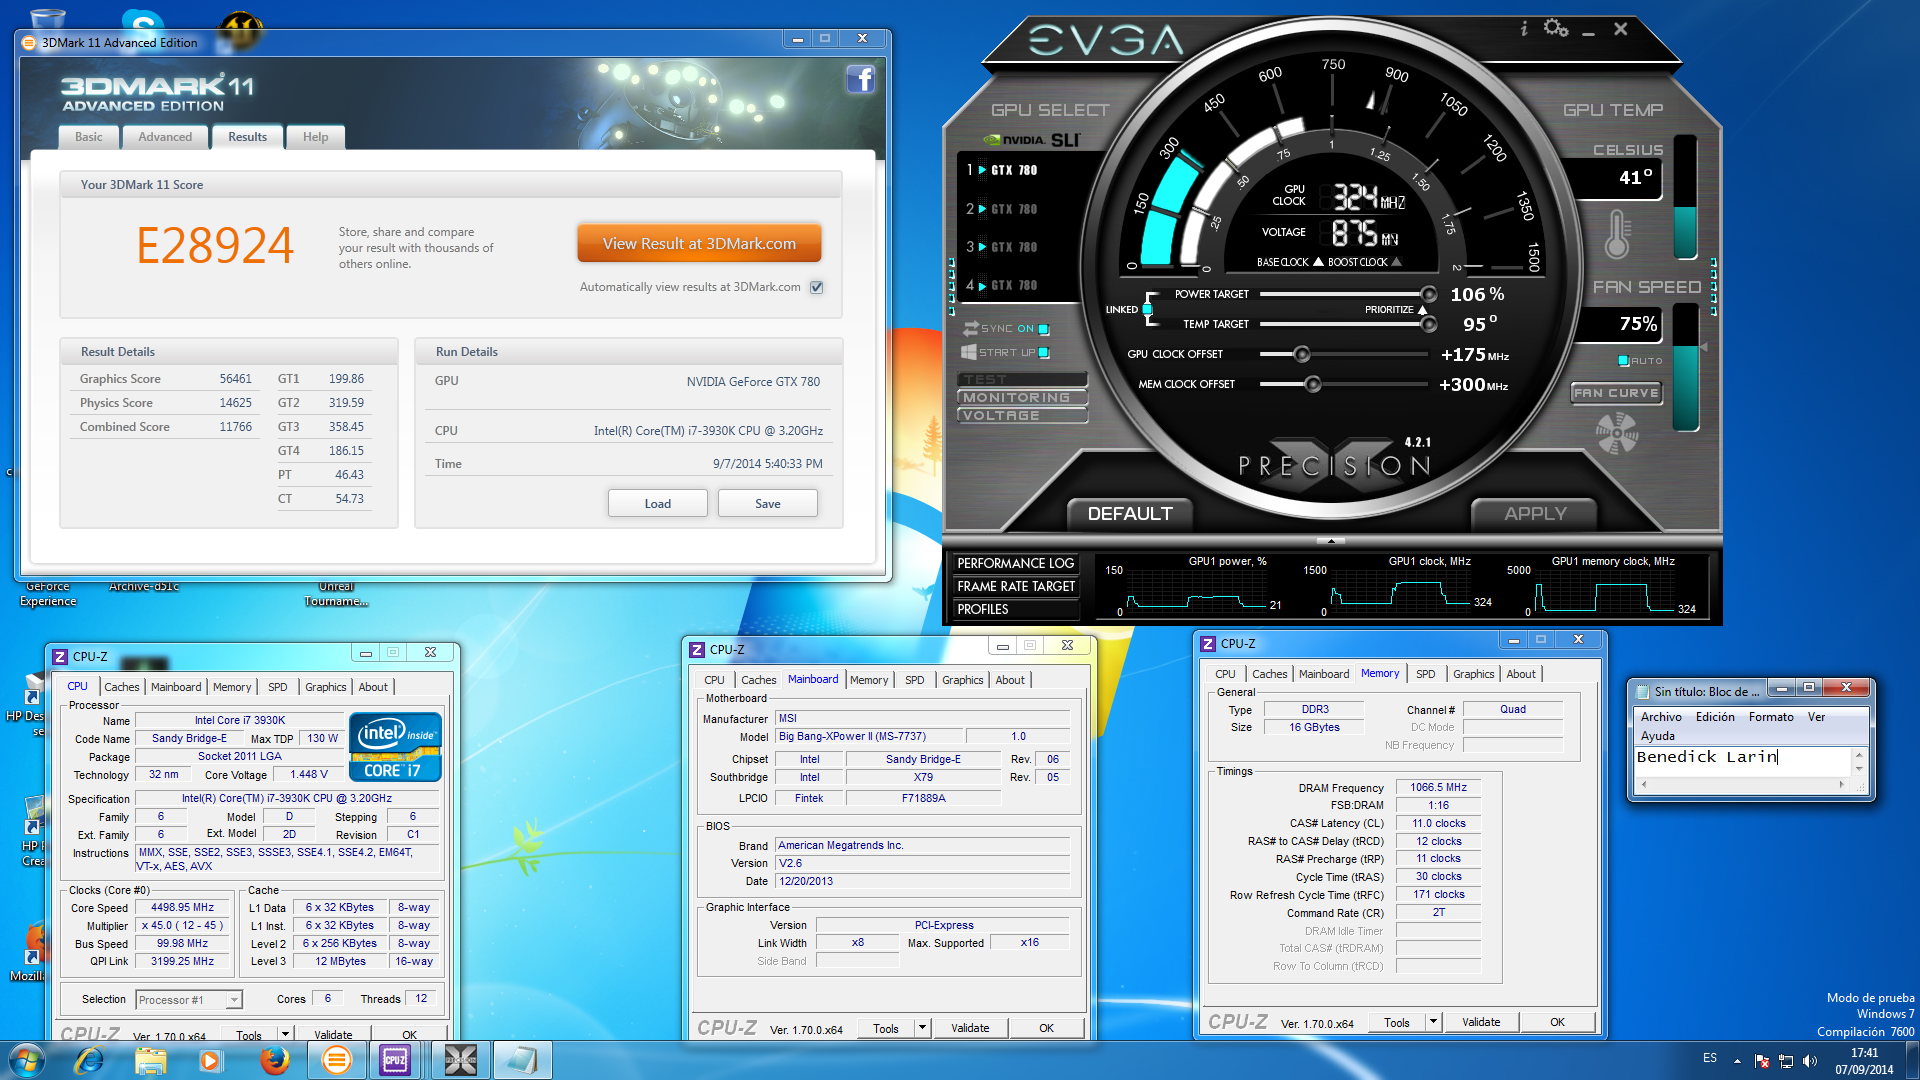The height and width of the screenshot is (1080, 1920).
Task: Click the network tray icon
Action: point(1786,1061)
